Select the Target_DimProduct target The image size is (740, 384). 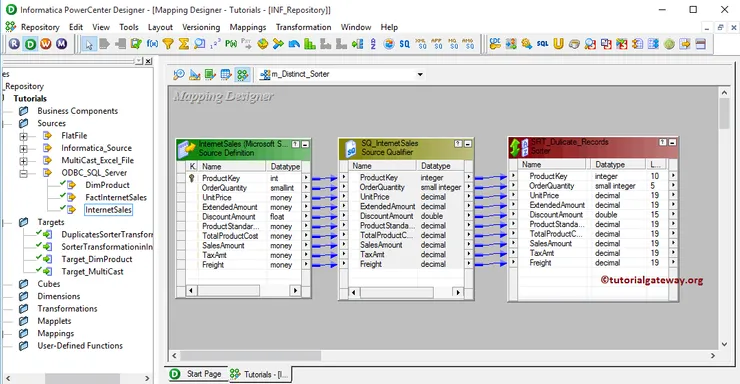(x=97, y=259)
